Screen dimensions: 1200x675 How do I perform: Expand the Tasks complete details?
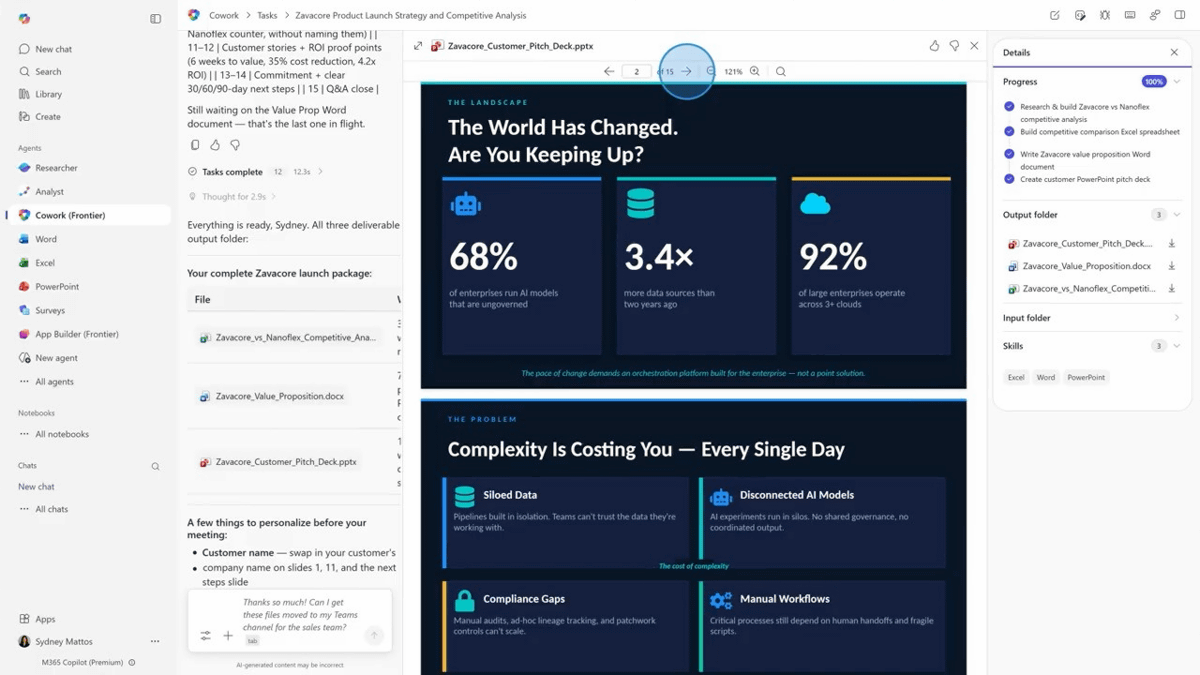pos(320,172)
